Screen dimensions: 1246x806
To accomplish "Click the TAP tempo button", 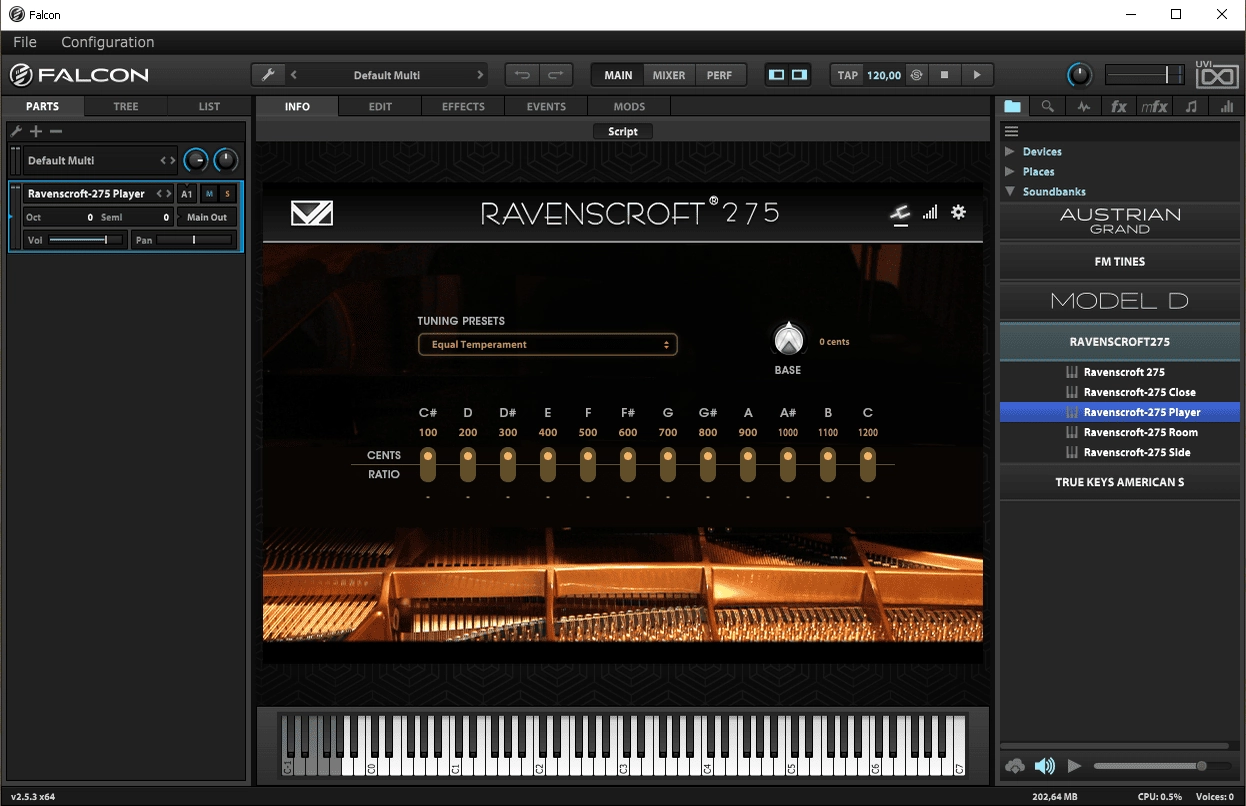I will (x=848, y=75).
